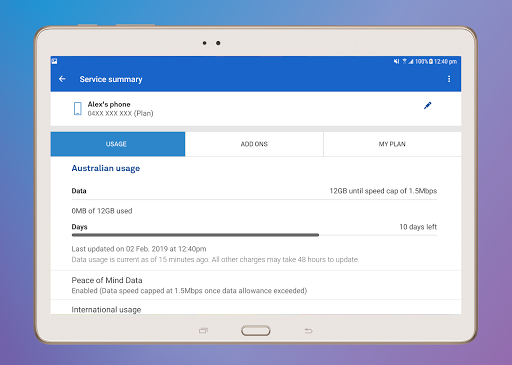Tap the battery status icon

pyautogui.click(x=431, y=61)
